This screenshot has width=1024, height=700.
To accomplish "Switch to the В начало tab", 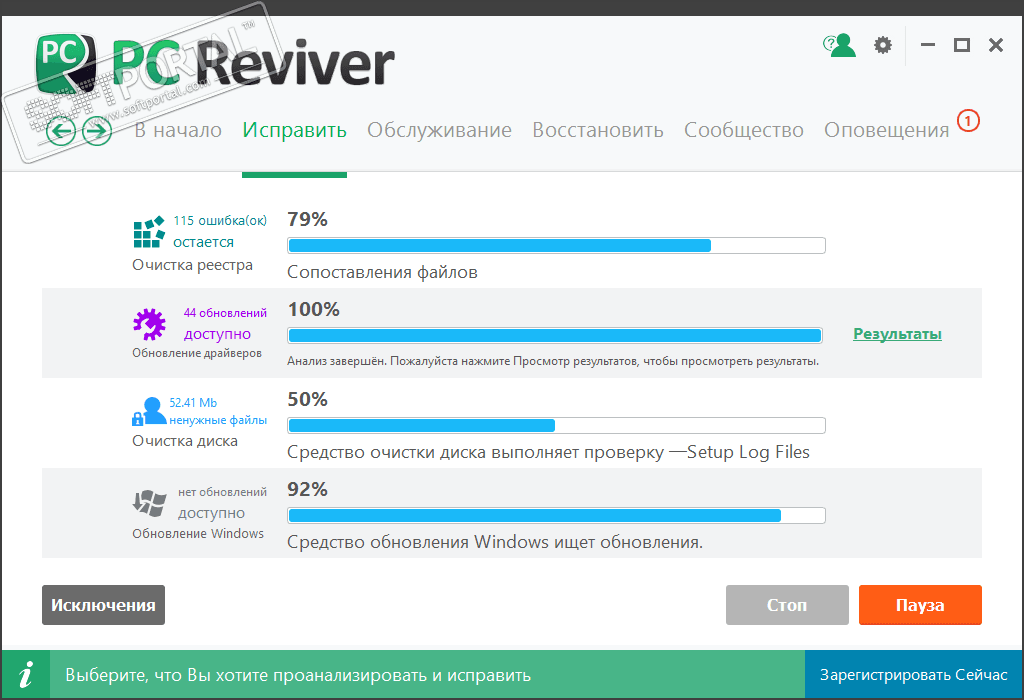I will coord(178,130).
